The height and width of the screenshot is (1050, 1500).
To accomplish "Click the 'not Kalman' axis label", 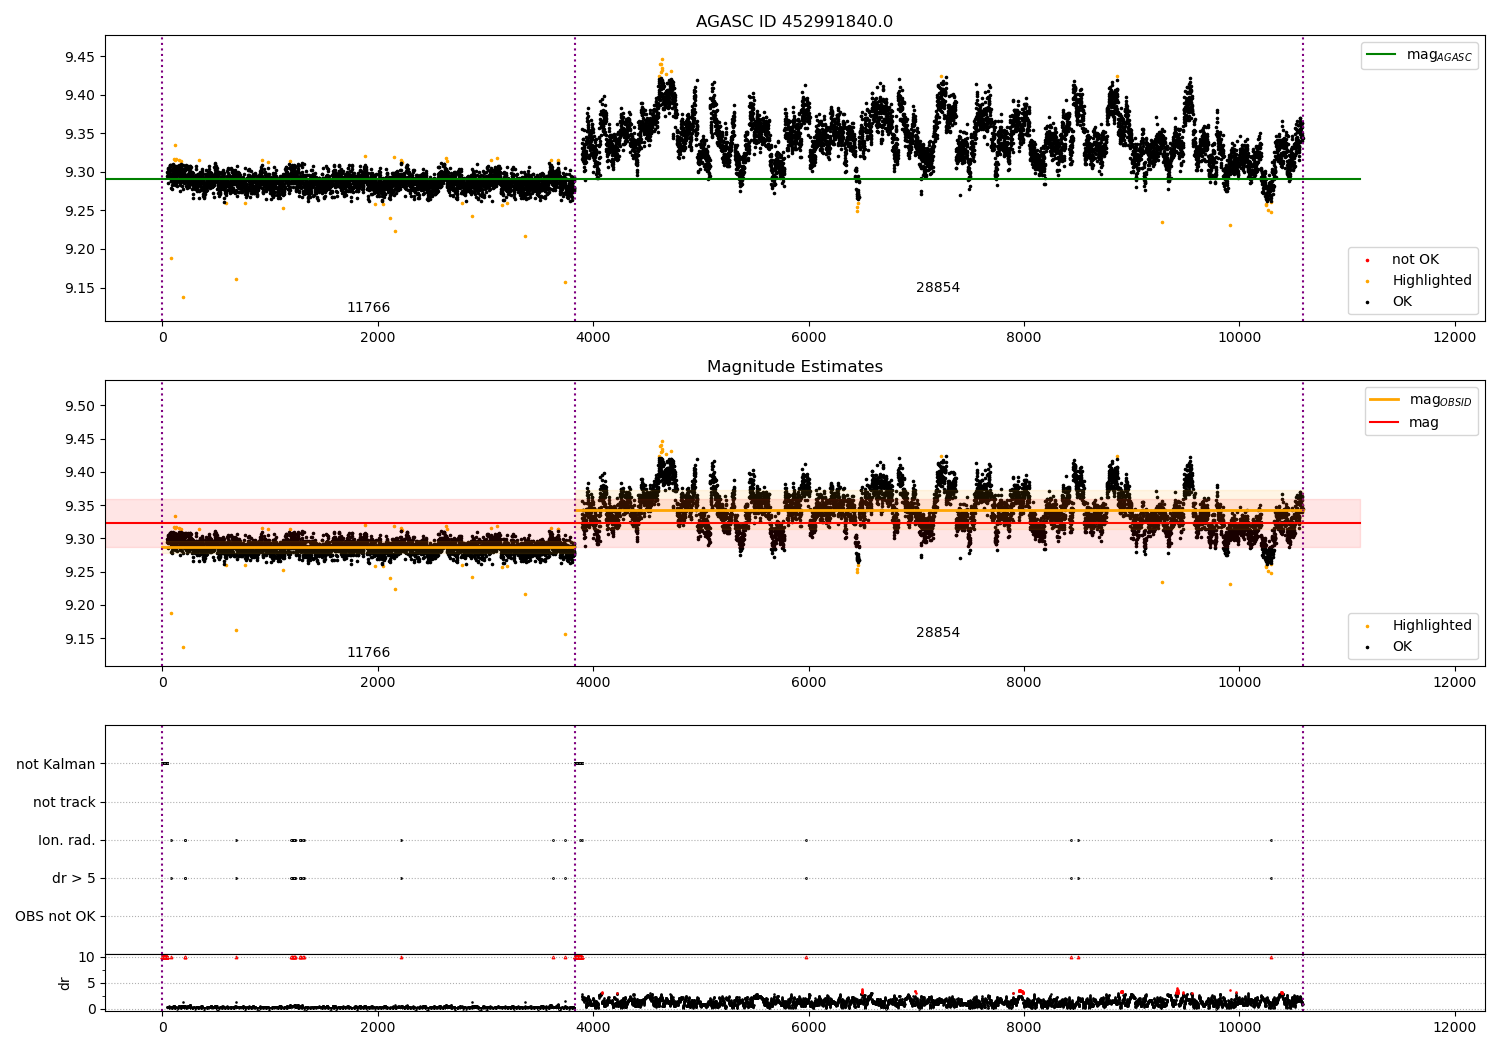I will (x=56, y=764).
